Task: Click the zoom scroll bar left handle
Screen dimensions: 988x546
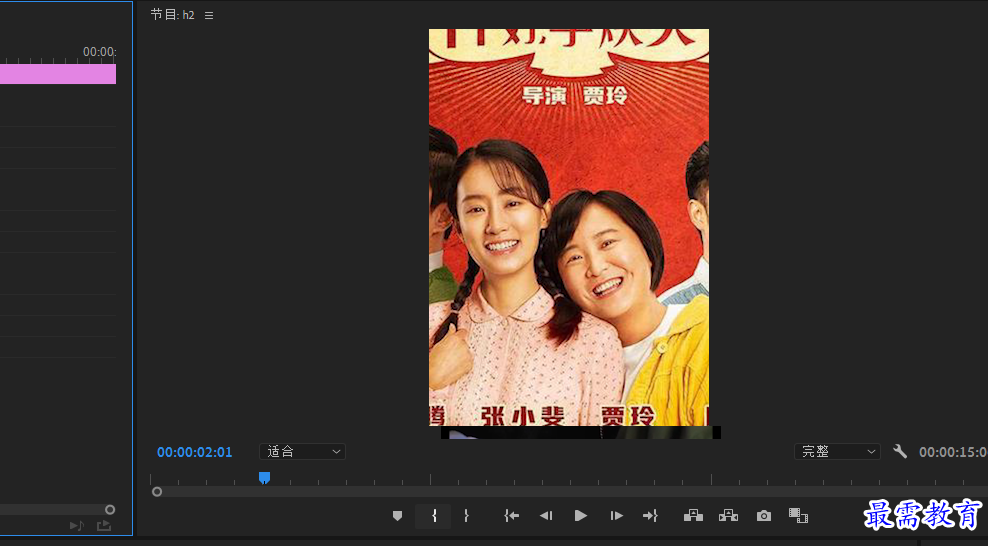Action: tap(157, 492)
